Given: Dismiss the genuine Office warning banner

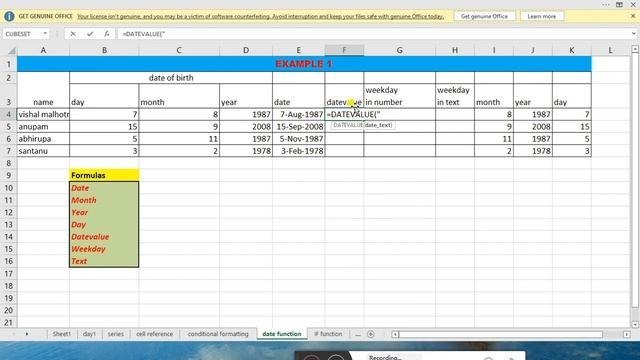Looking at the screenshot, I should [x=633, y=16].
